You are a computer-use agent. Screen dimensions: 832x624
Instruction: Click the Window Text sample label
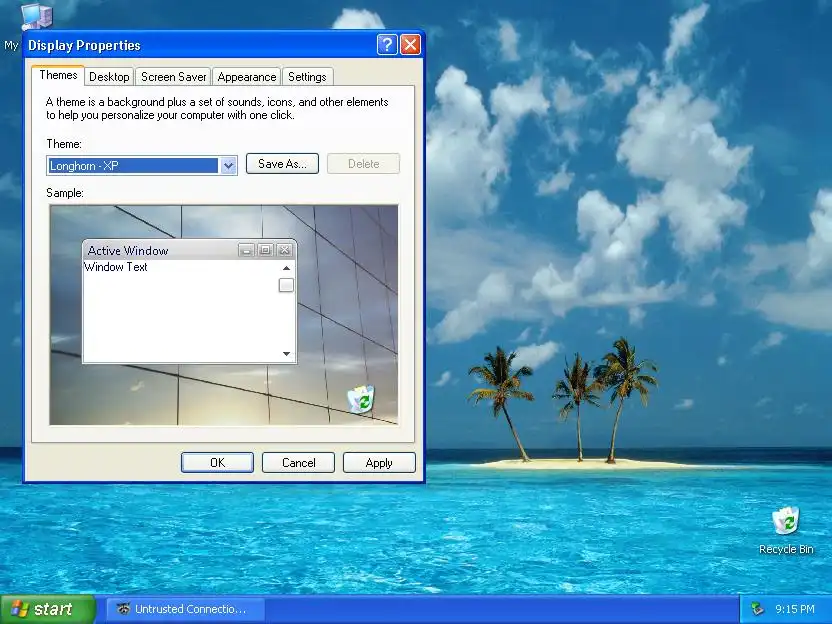pyautogui.click(x=116, y=267)
